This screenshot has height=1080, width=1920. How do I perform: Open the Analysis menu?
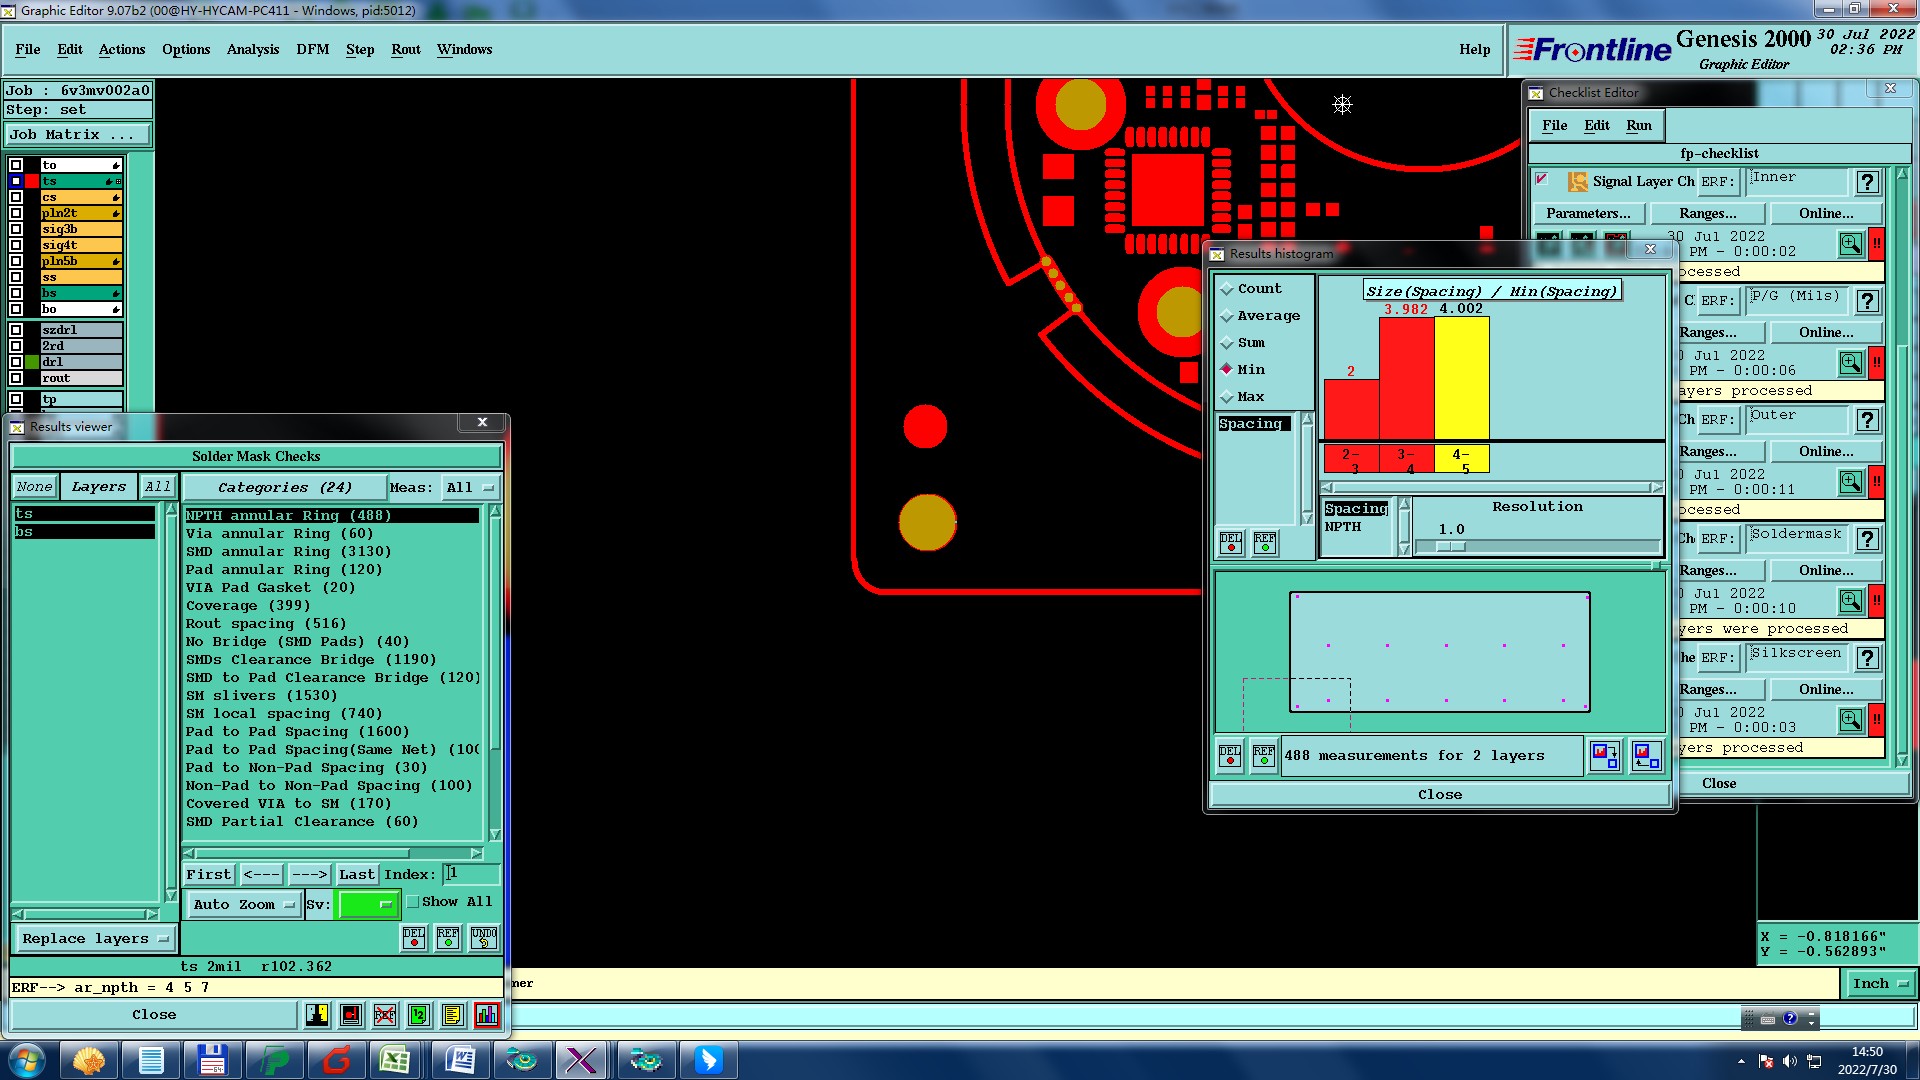click(x=252, y=49)
